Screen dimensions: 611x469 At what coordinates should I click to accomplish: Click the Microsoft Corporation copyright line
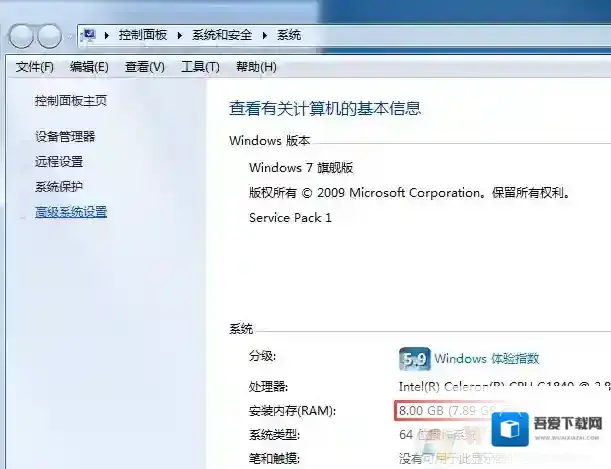click(x=410, y=193)
